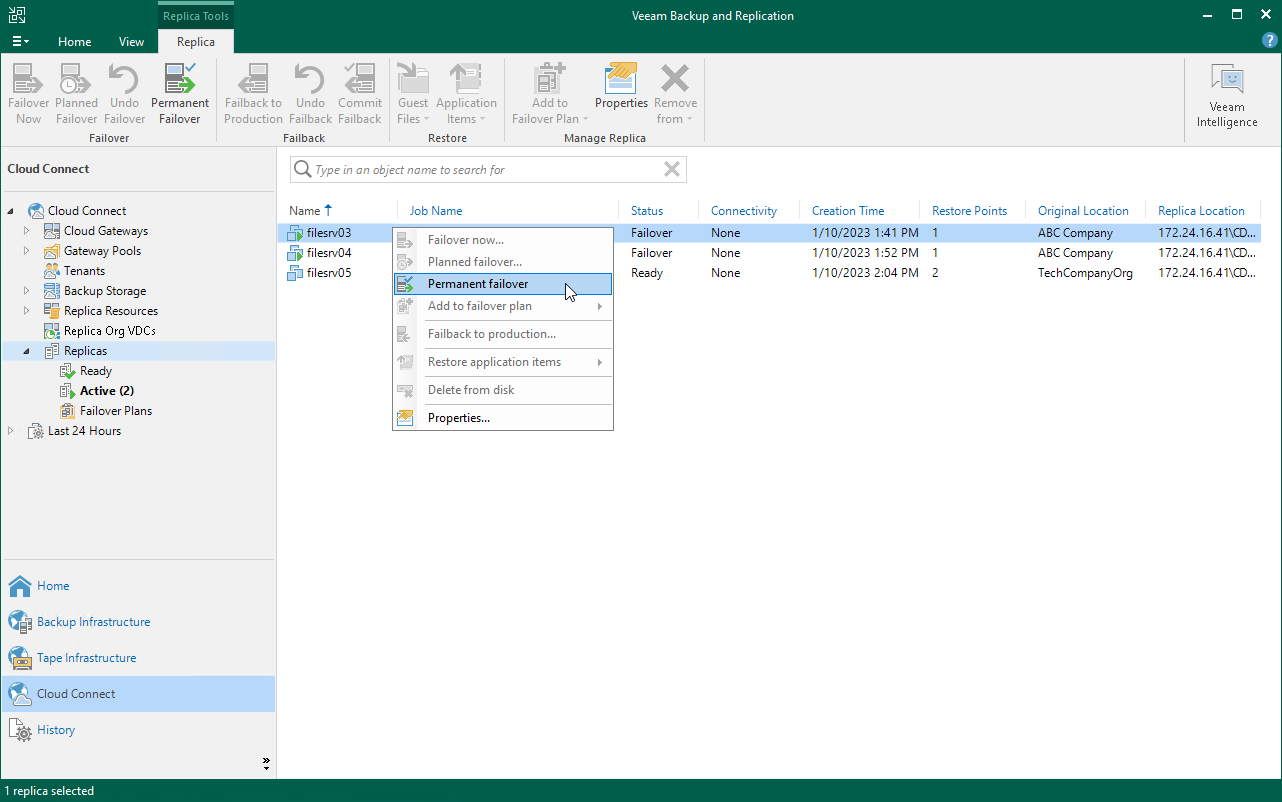The height and width of the screenshot is (802, 1282).
Task: Click the Planned Failover ribbon icon
Action: [x=77, y=94]
